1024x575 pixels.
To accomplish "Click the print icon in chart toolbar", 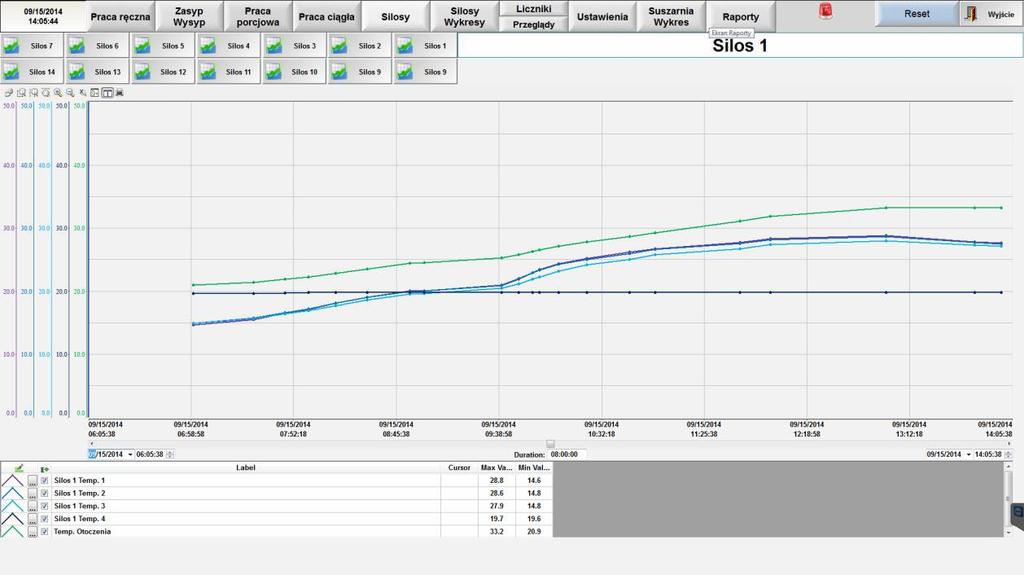I will pyautogui.click(x=120, y=93).
